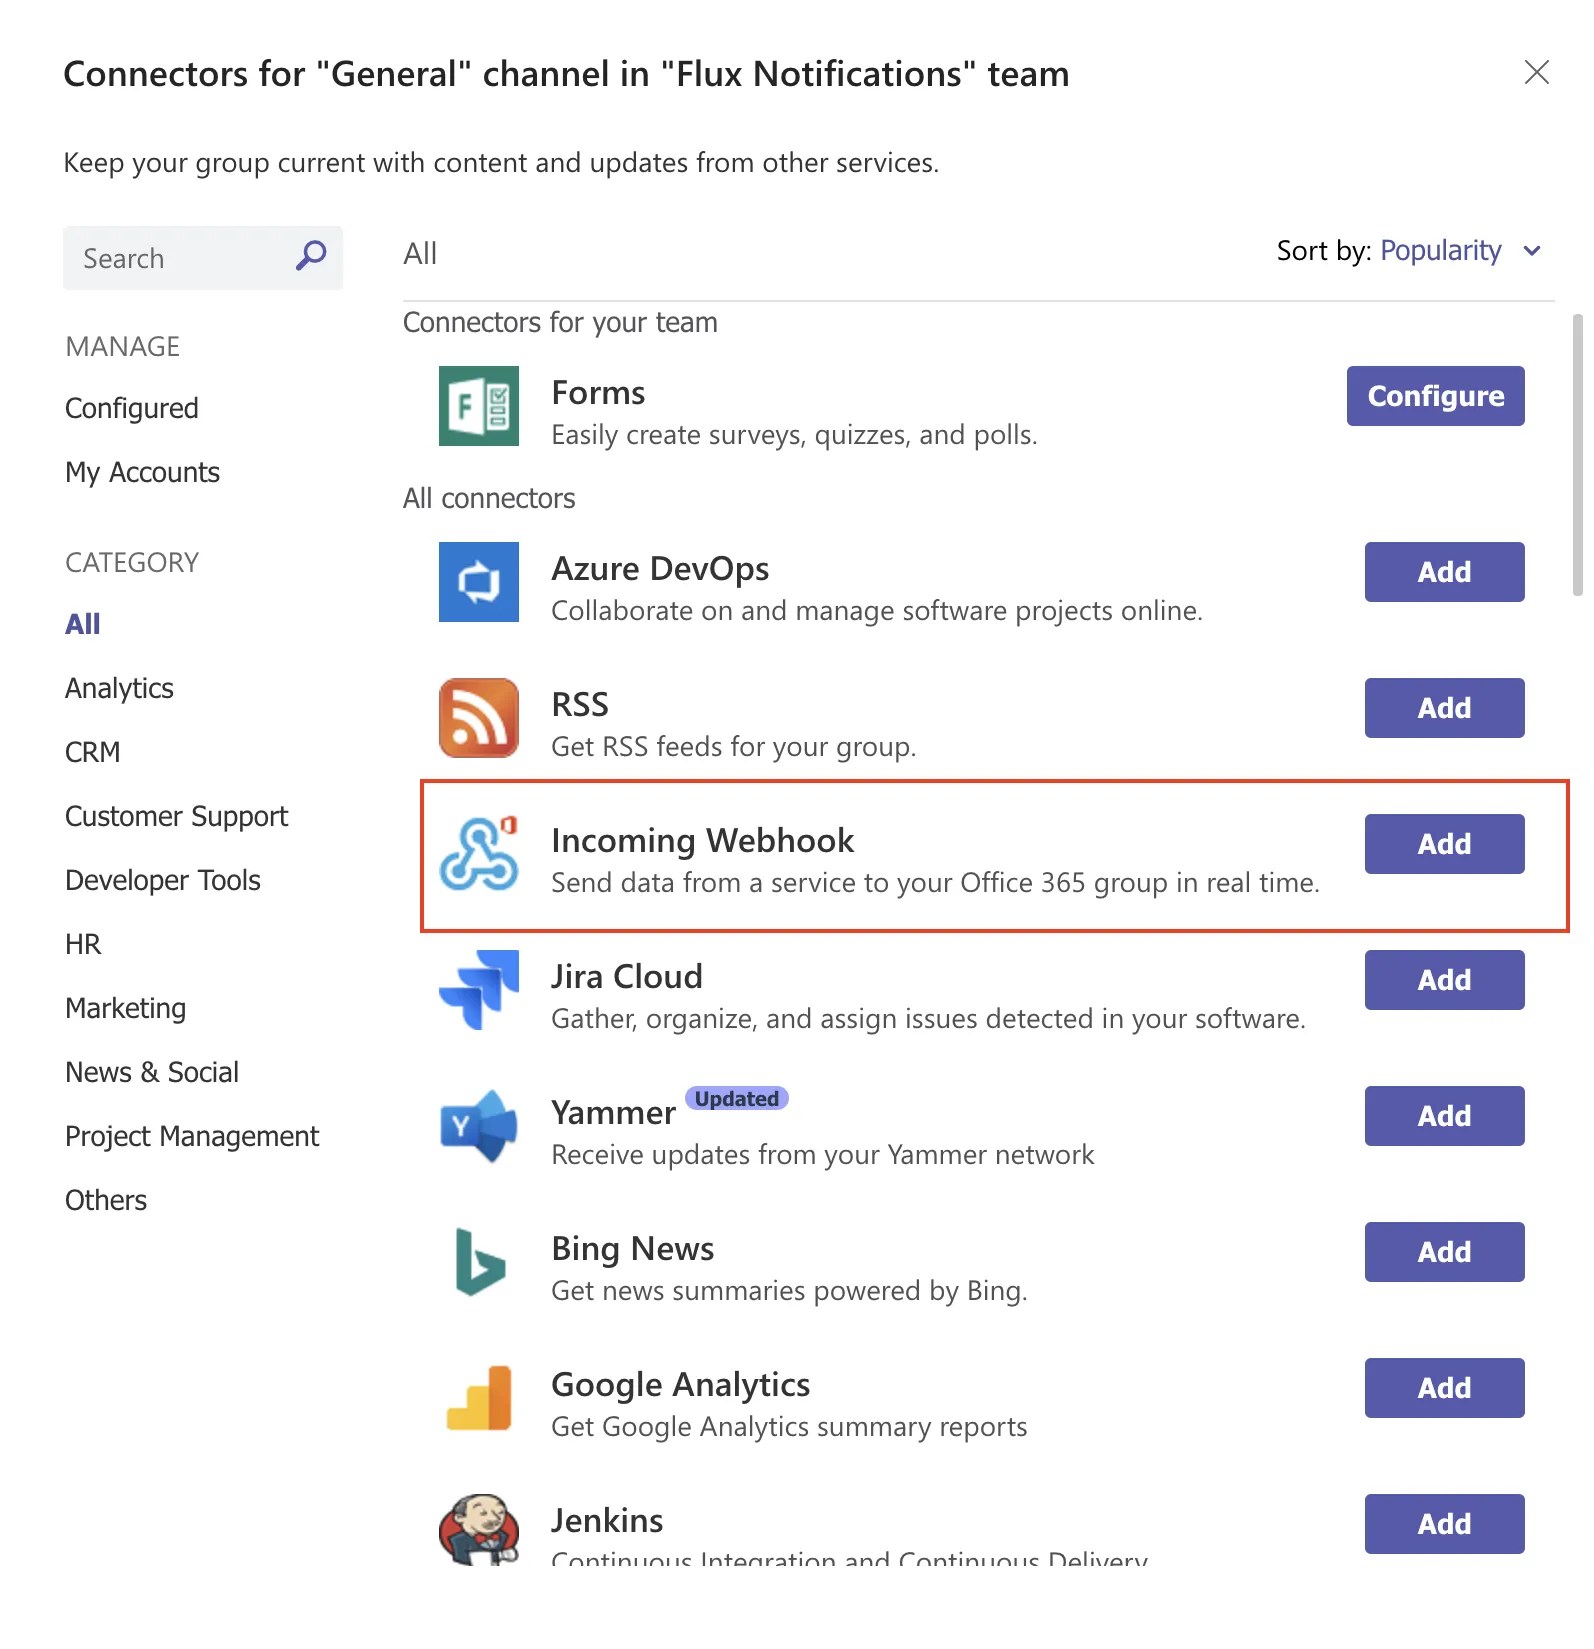1594x1649 pixels.
Task: Click the connectors list scrollbar
Action: [x=1577, y=455]
